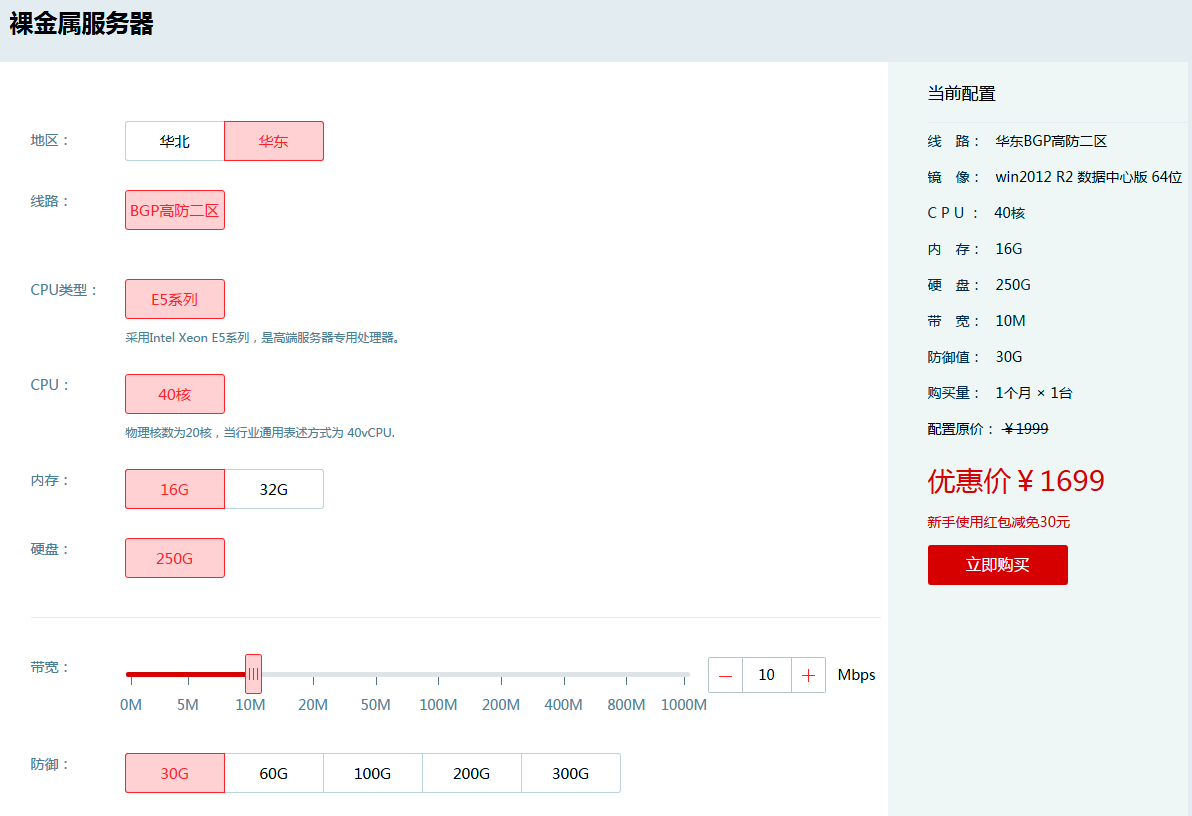
Task: Click the 立即购买 buy now button
Action: 997,565
